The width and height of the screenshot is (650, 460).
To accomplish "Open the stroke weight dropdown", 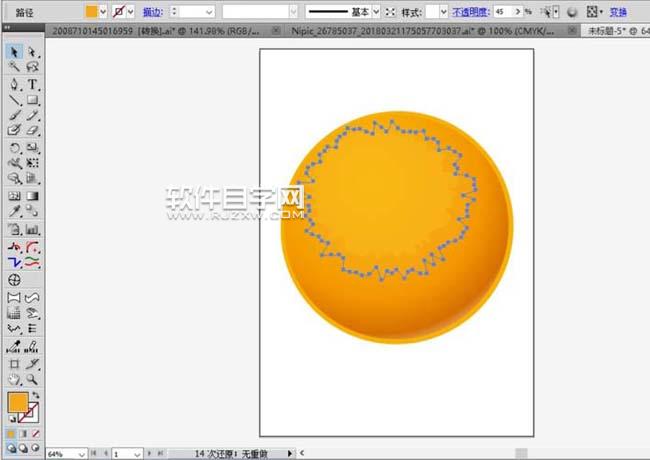I will click(209, 12).
